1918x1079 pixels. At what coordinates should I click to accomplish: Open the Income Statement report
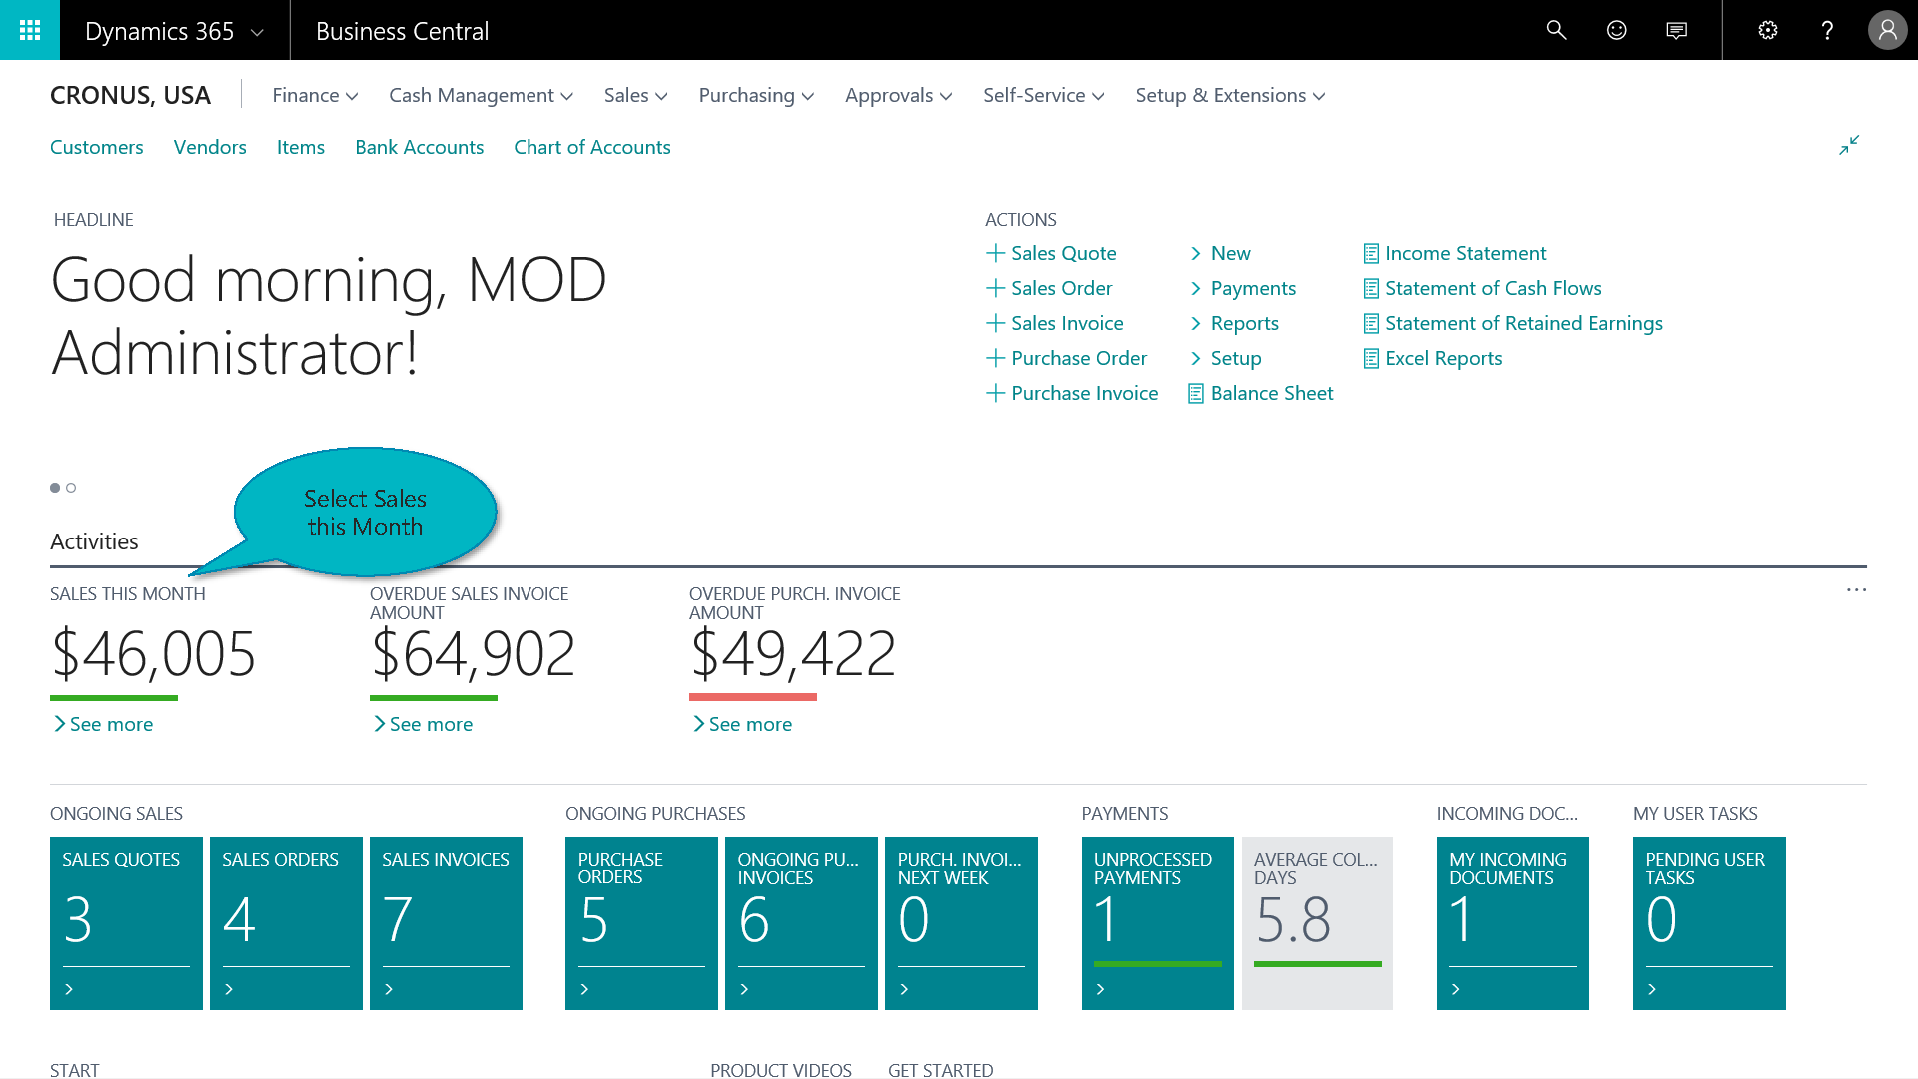pos(1465,253)
